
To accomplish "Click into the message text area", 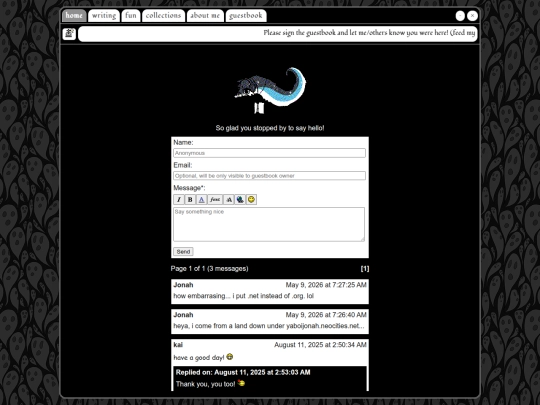I will pos(269,224).
